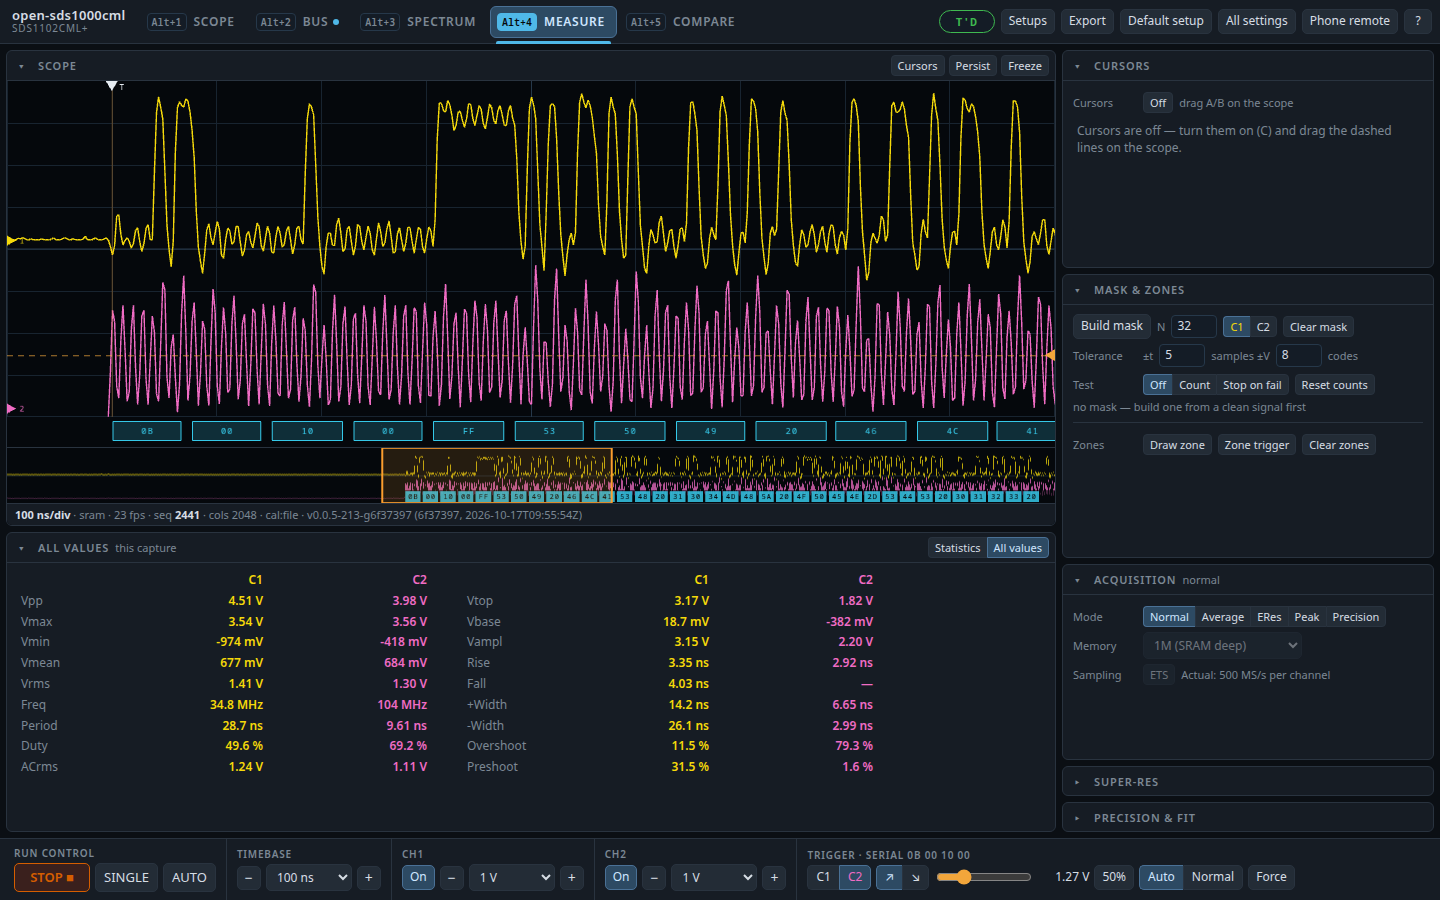
Task: Click the Export button
Action: (x=1087, y=21)
